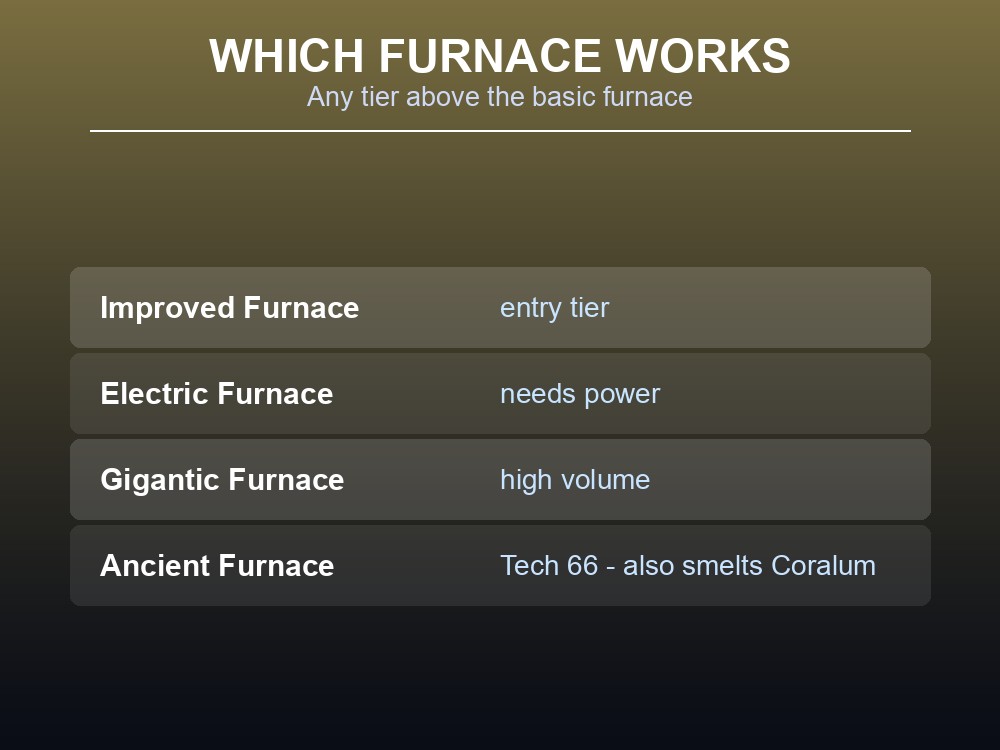Click the 'entry tier' description
Screen dimensions: 1000x750
click(x=554, y=309)
